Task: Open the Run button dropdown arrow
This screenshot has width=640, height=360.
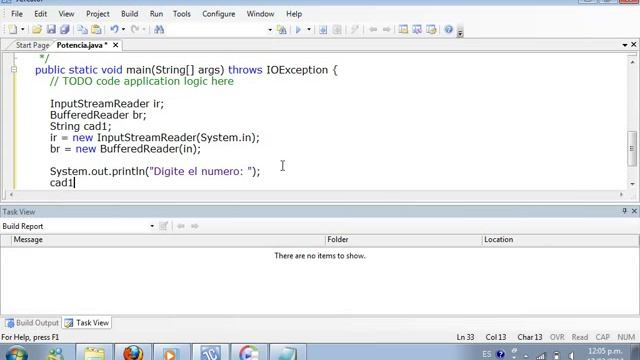Action: coord(309,29)
